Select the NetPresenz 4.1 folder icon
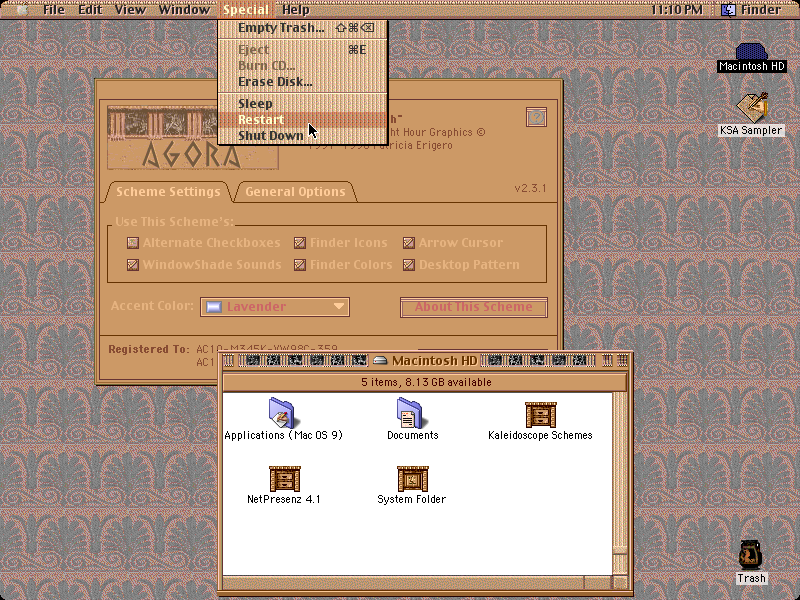 click(x=285, y=479)
